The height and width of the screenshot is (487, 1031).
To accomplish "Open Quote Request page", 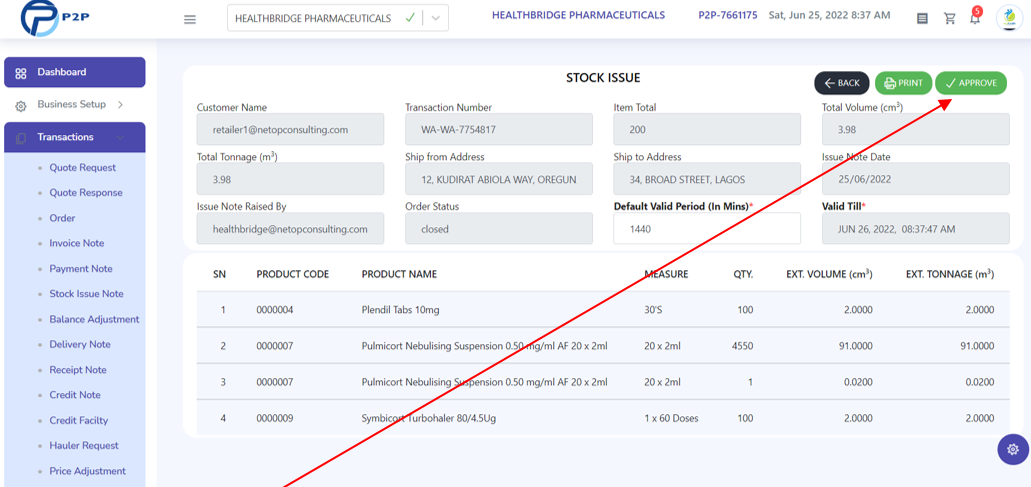I will 82,168.
